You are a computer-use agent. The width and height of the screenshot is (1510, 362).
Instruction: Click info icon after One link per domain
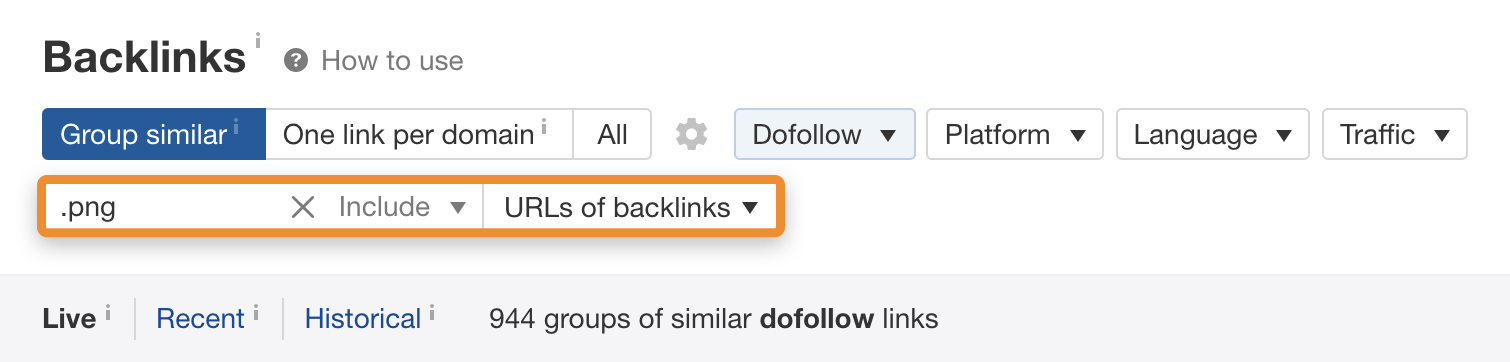(x=544, y=126)
